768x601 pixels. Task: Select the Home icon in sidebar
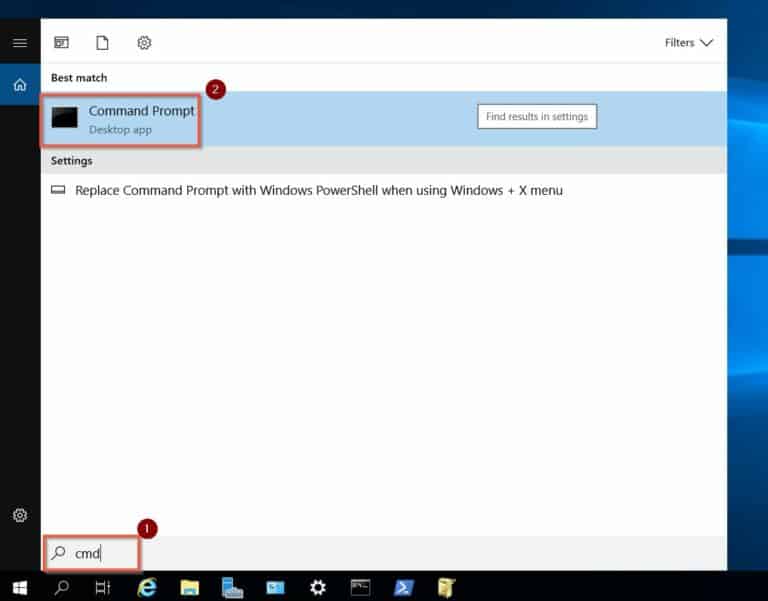[x=20, y=85]
